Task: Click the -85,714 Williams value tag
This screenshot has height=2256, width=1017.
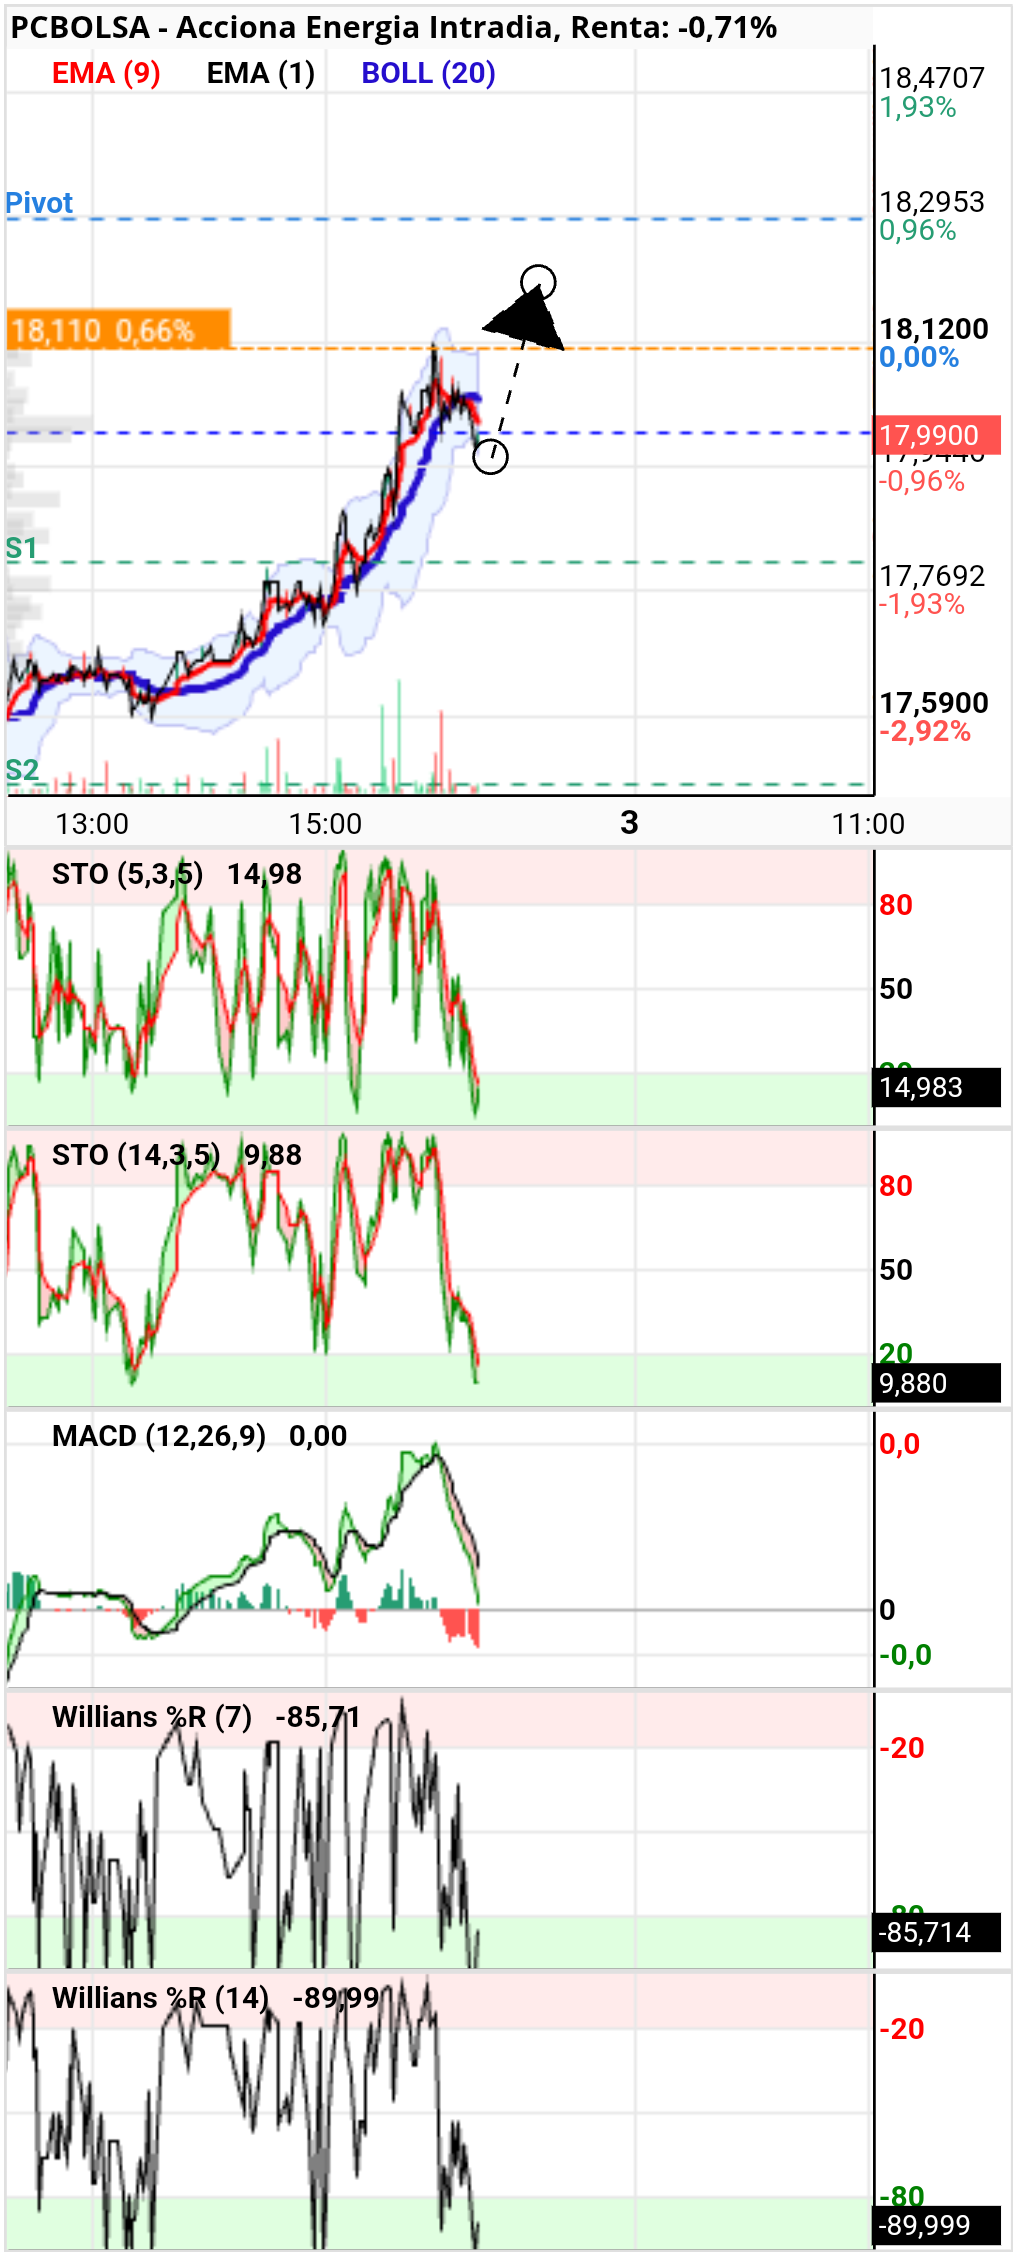Action: point(937,1932)
